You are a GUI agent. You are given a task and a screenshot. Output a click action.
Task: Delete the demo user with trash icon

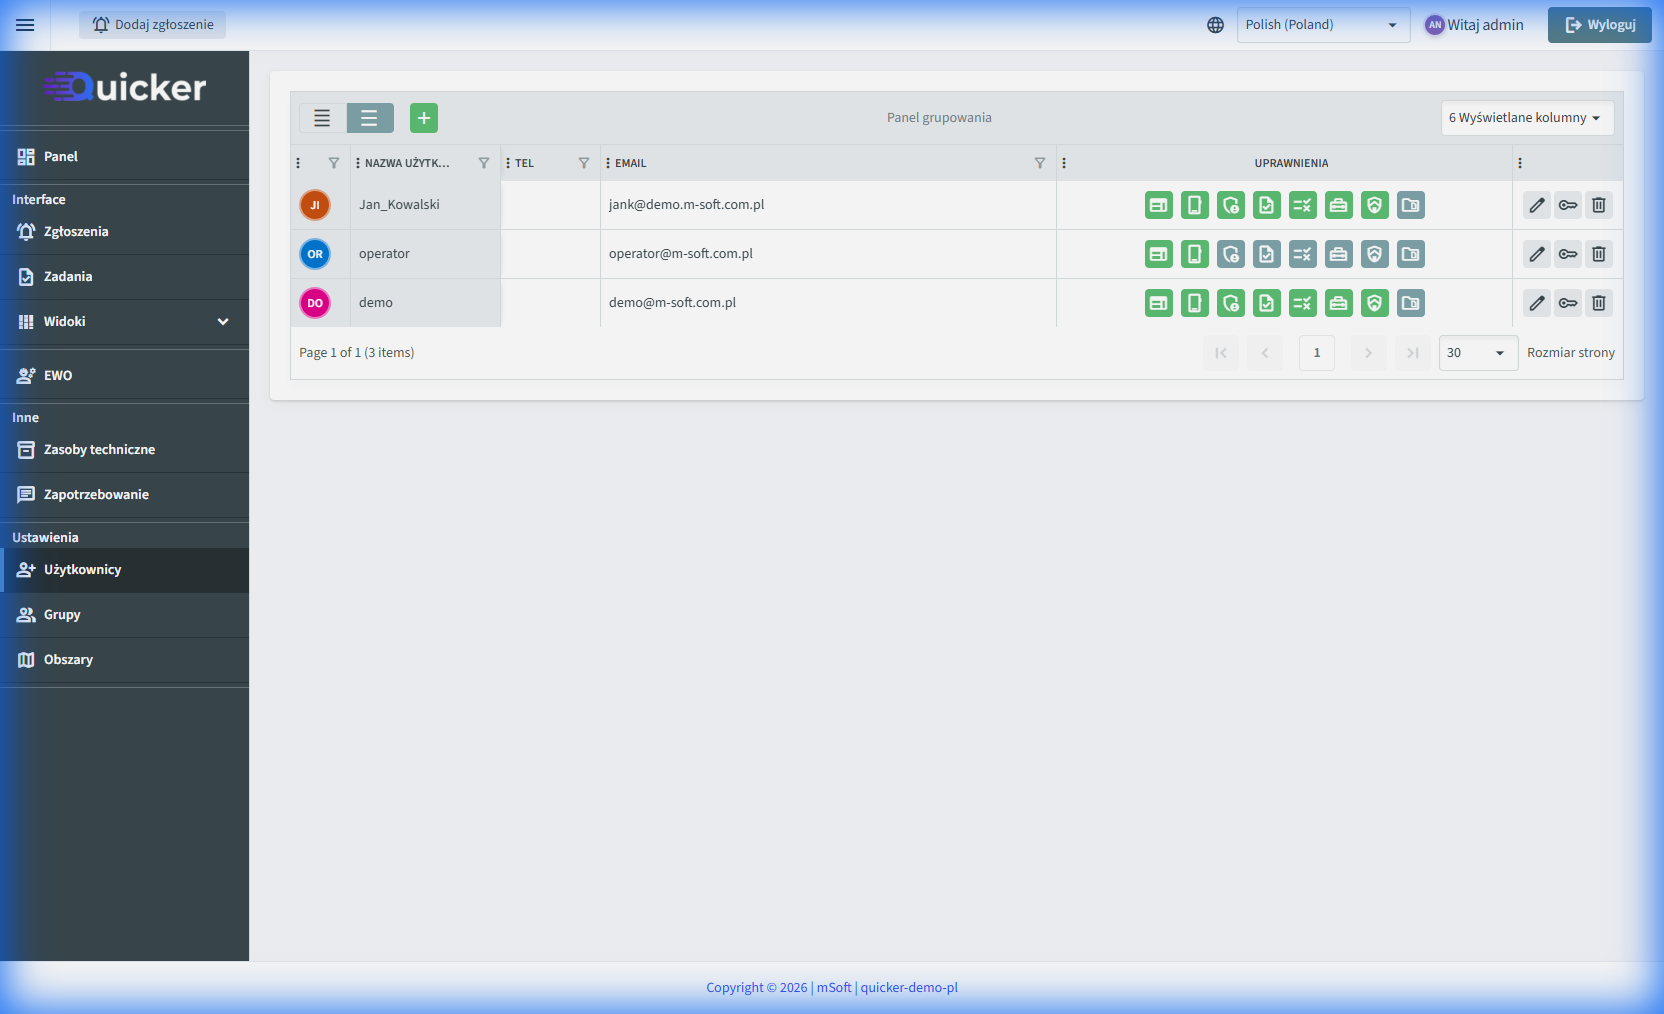1599,303
